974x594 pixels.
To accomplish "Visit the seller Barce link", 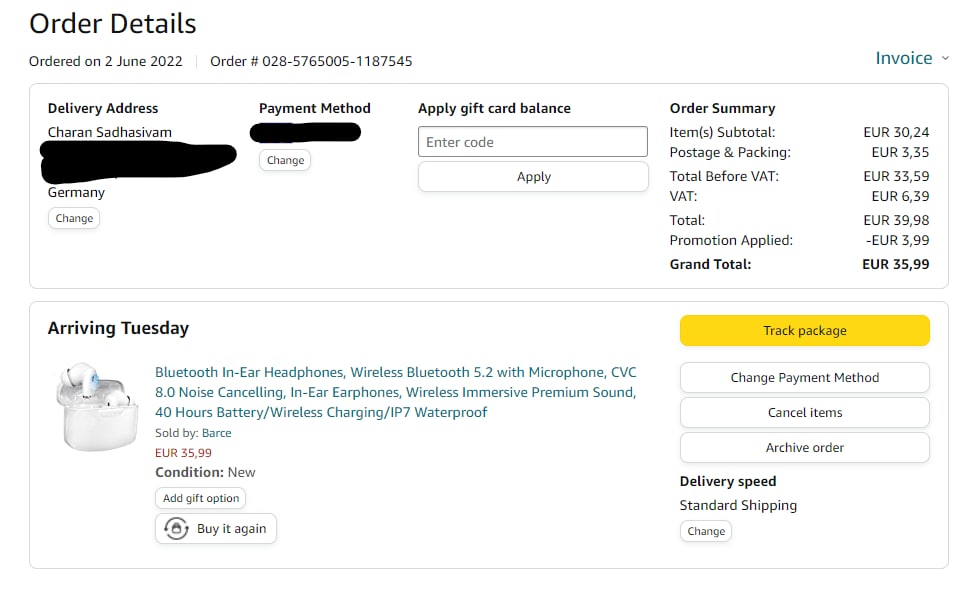I will 216,433.
